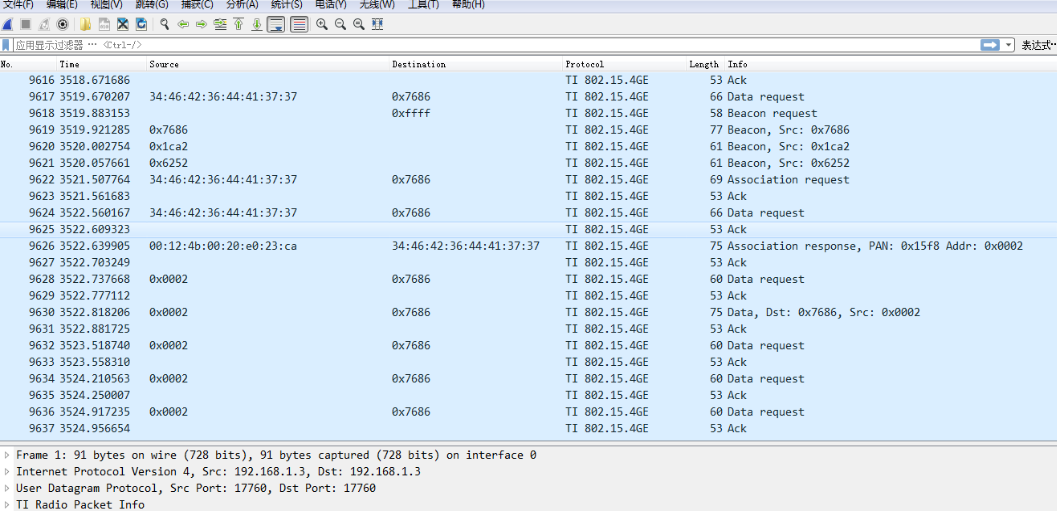Sort by the Protocol column header
The image size is (1057, 511).
pos(624,65)
